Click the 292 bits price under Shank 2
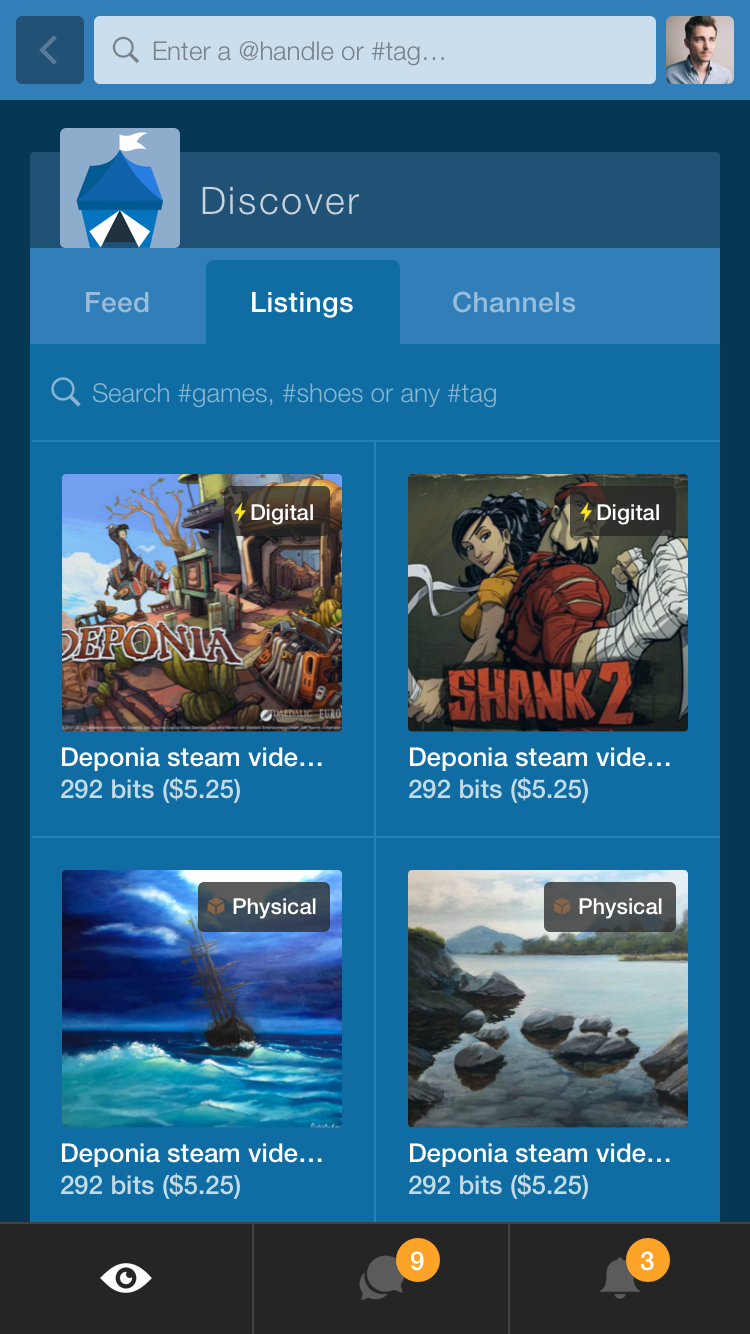This screenshot has height=1334, width=750. pos(499,790)
